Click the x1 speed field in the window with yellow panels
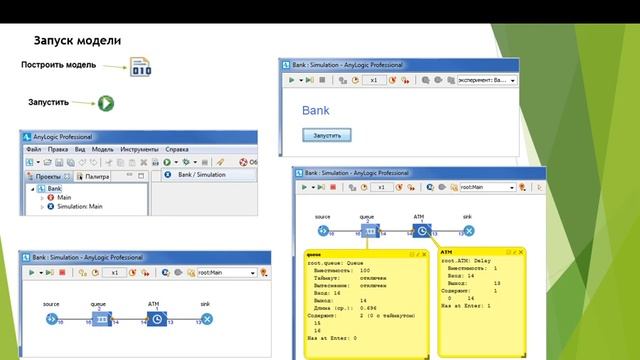The width and height of the screenshot is (640, 360). pyautogui.click(x=381, y=187)
